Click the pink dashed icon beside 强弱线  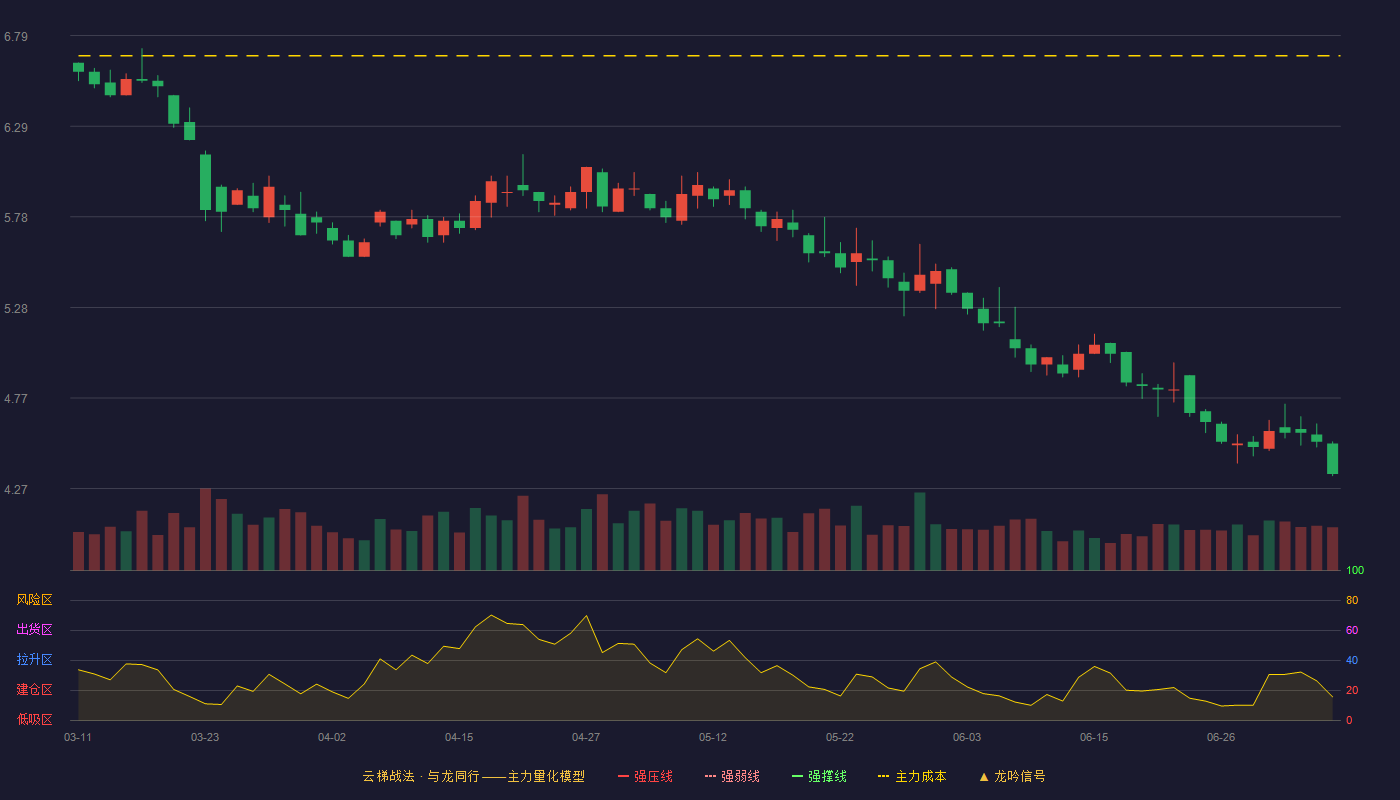coord(710,776)
